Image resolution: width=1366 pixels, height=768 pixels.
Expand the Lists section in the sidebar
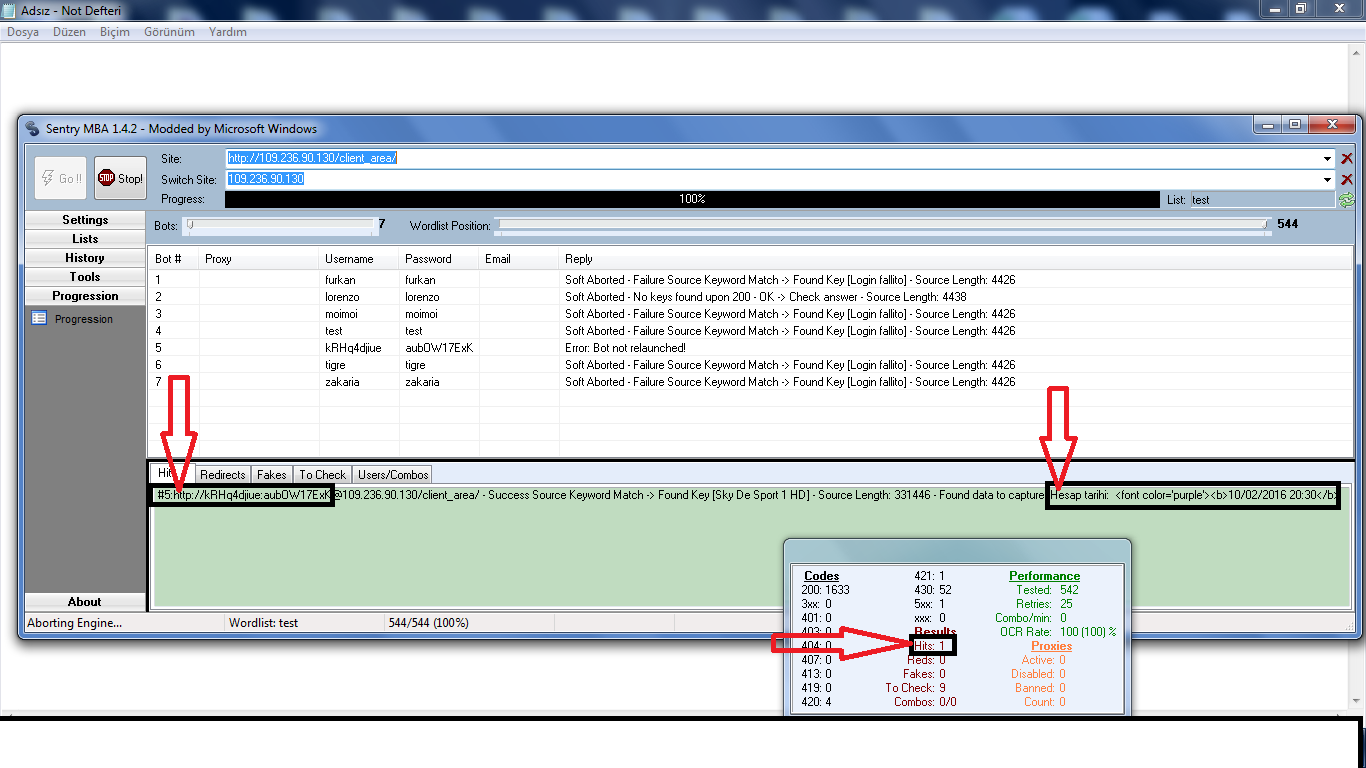click(85, 239)
